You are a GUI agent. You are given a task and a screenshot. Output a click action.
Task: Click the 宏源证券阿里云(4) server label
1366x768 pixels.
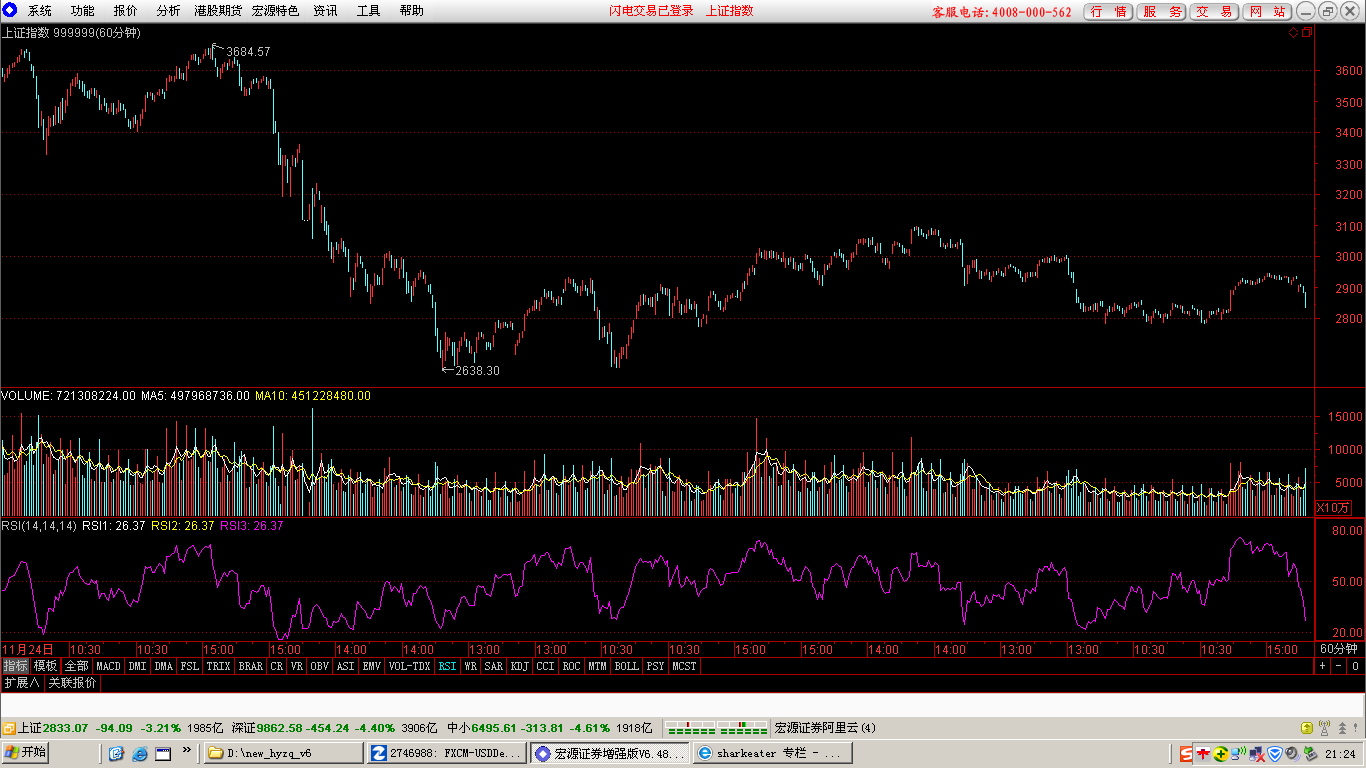825,728
